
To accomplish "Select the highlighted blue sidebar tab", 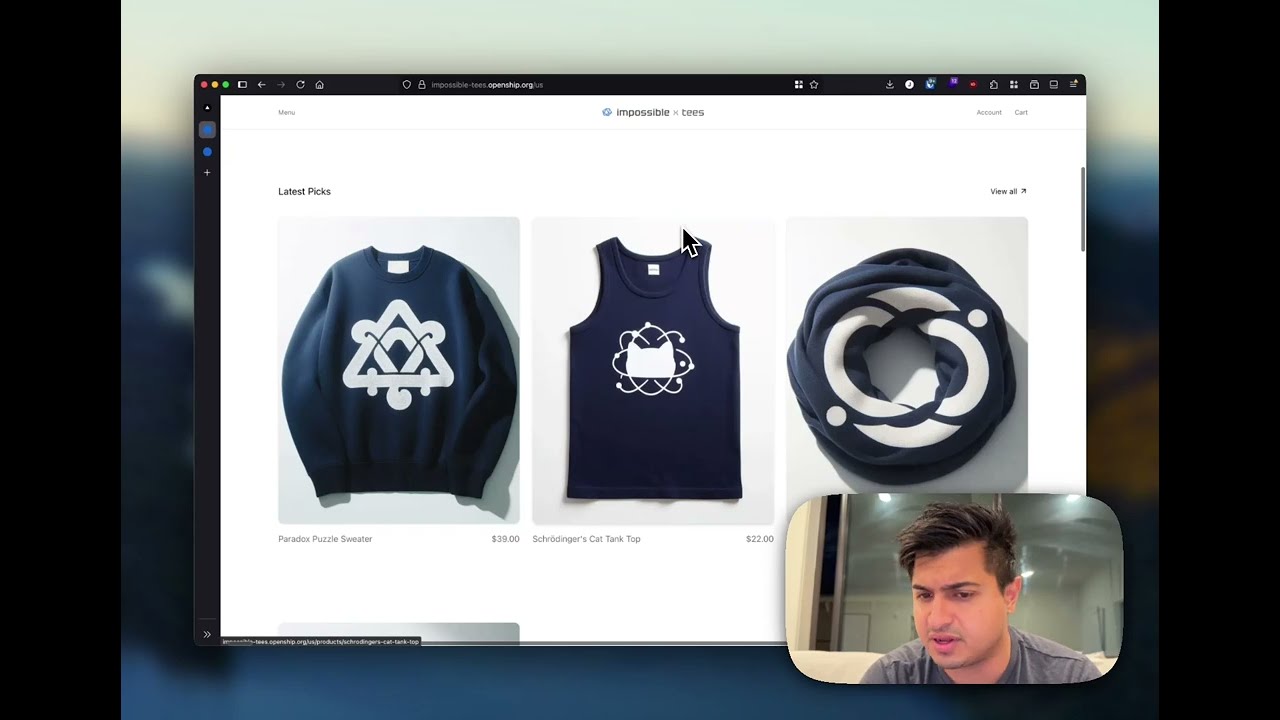I will coord(207,130).
